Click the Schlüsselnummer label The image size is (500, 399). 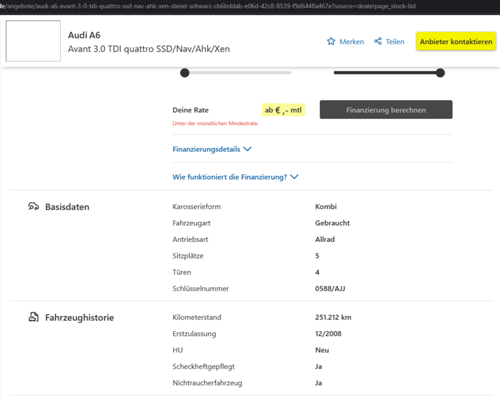pyautogui.click(x=201, y=288)
